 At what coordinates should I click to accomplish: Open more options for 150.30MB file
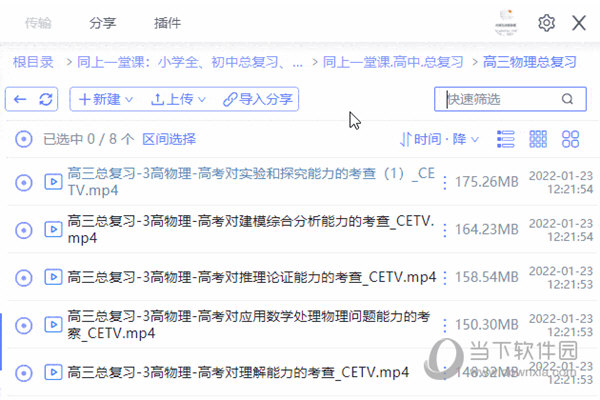pos(445,325)
